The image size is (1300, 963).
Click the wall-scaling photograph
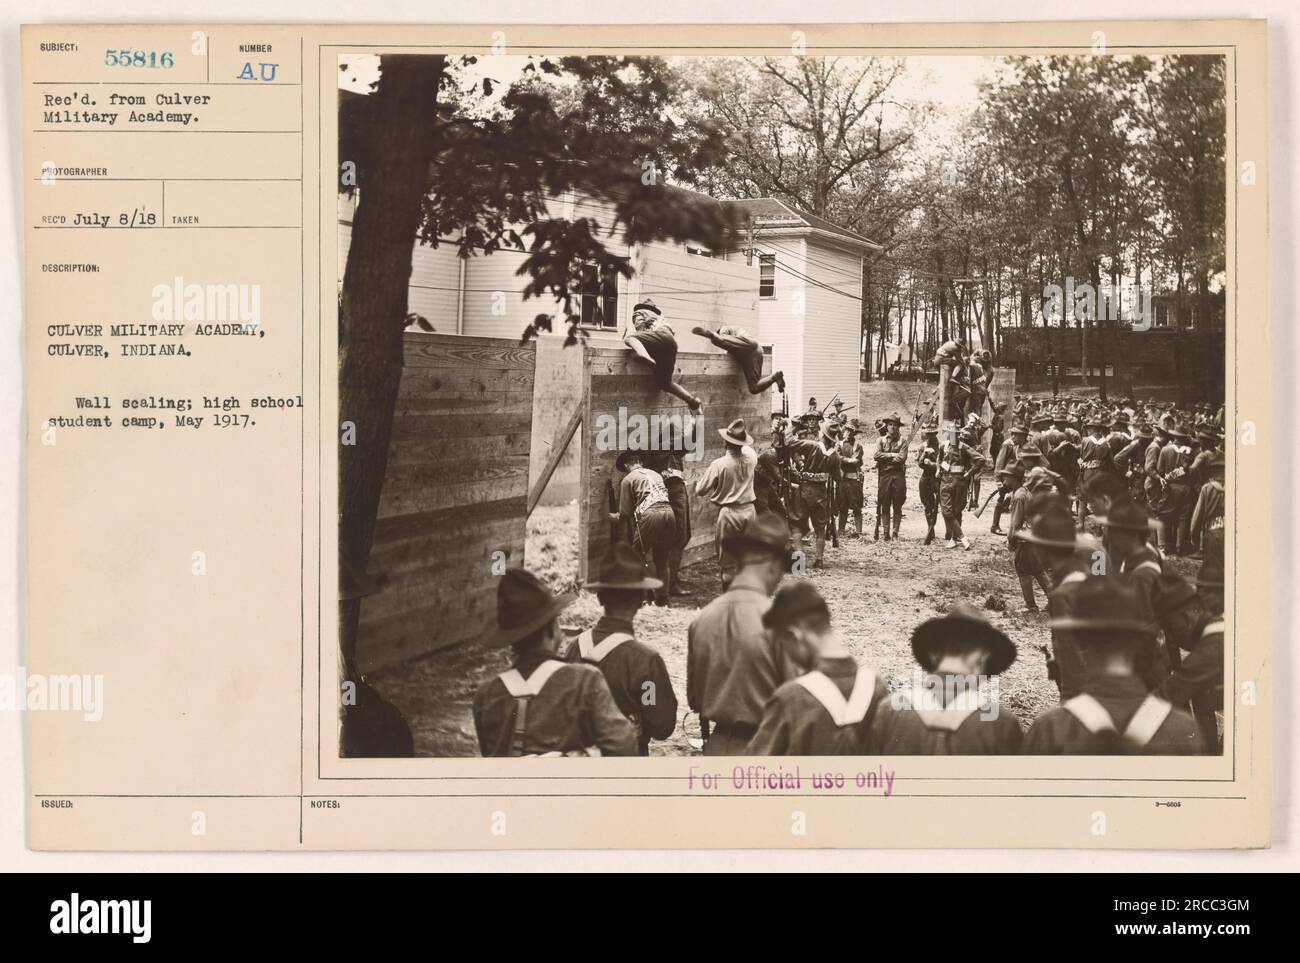[x=781, y=405]
